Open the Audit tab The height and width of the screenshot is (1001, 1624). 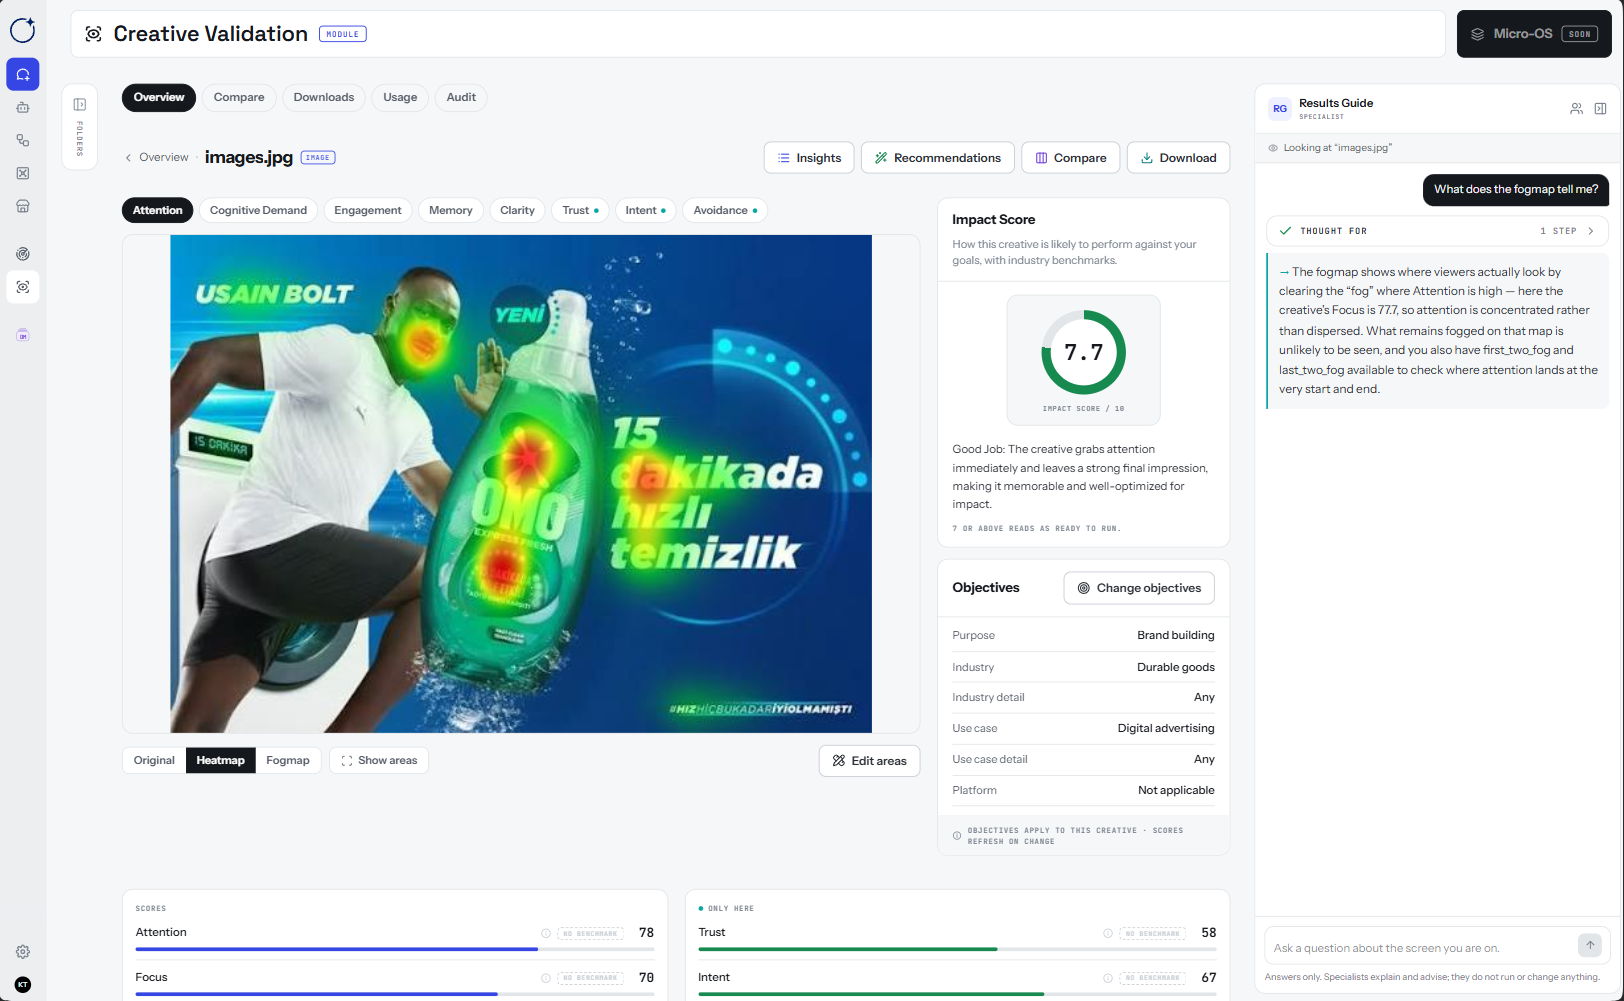tap(461, 97)
